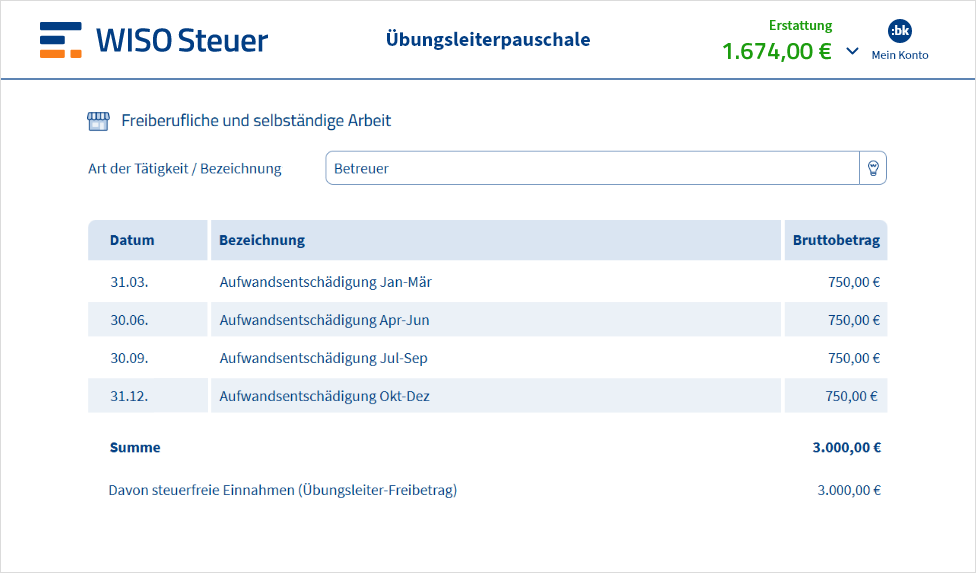Focus the Art der Tätigkeit input field

pyautogui.click(x=592, y=168)
